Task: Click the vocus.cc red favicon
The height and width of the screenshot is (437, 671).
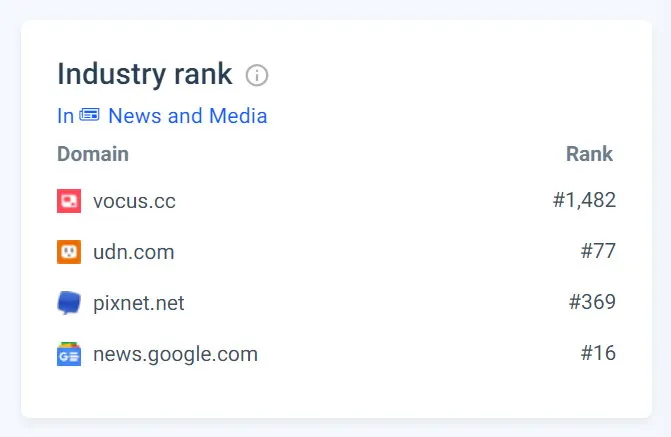Action: click(69, 201)
